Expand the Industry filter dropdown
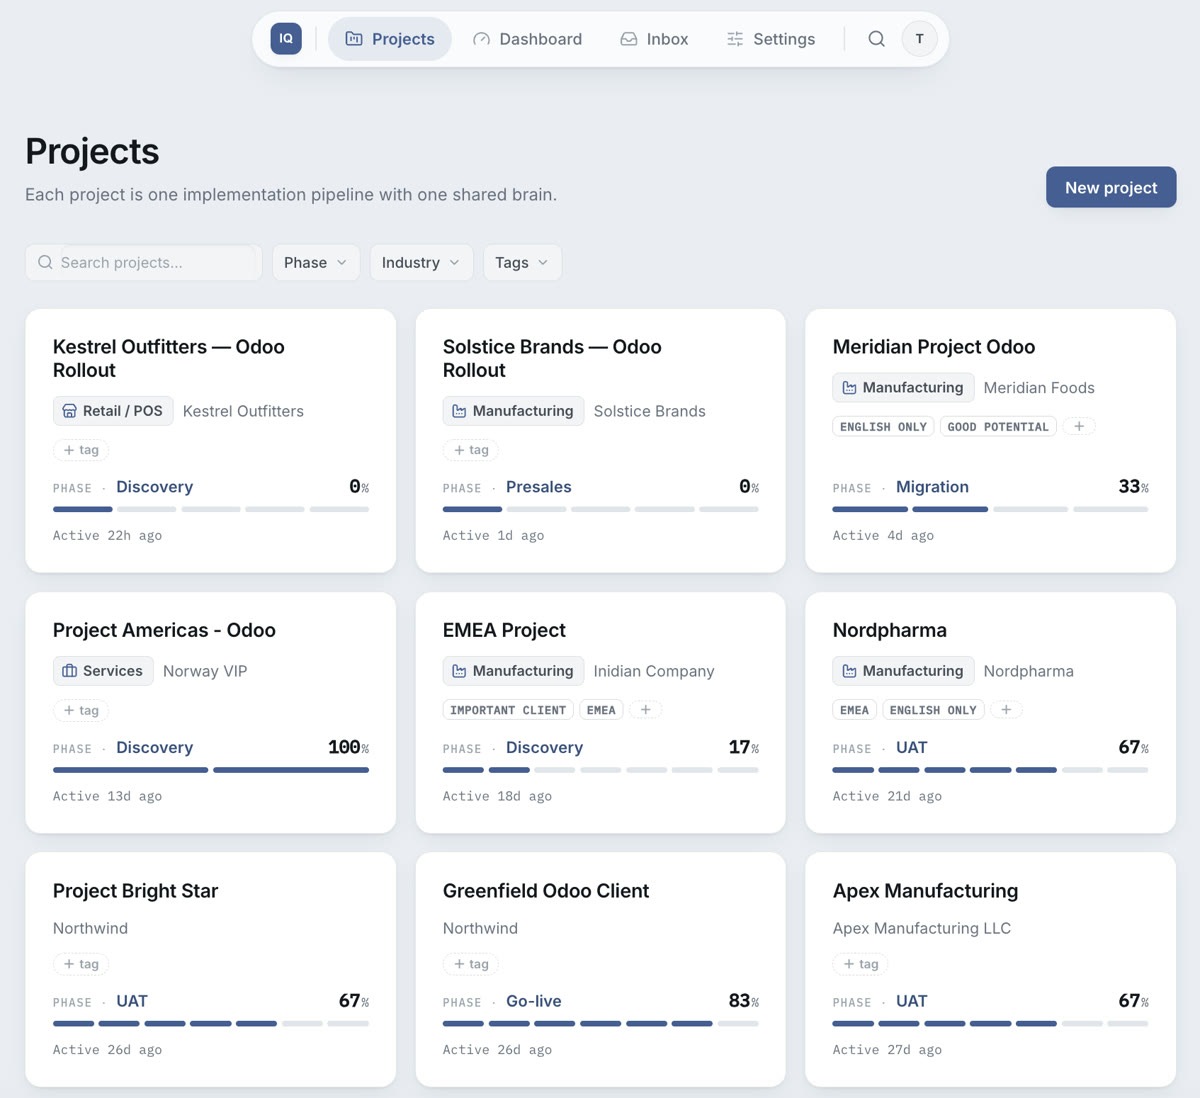 pos(421,263)
